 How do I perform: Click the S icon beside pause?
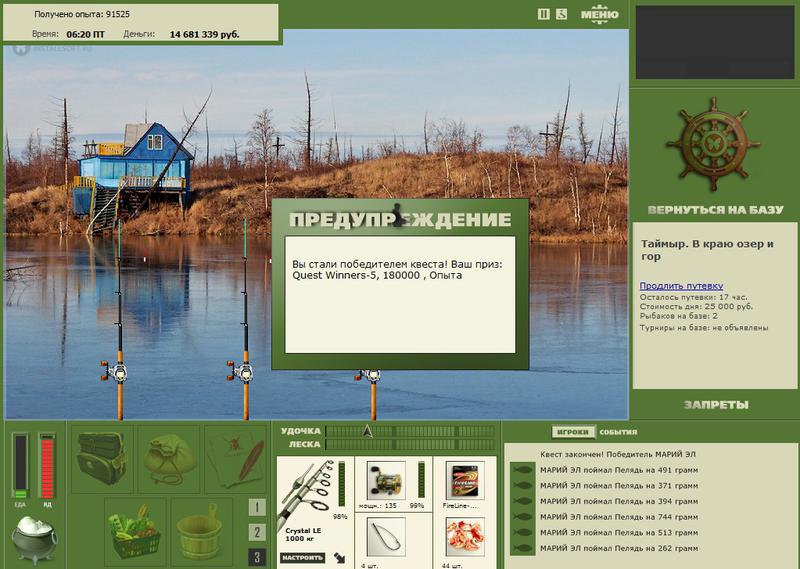[x=561, y=14]
